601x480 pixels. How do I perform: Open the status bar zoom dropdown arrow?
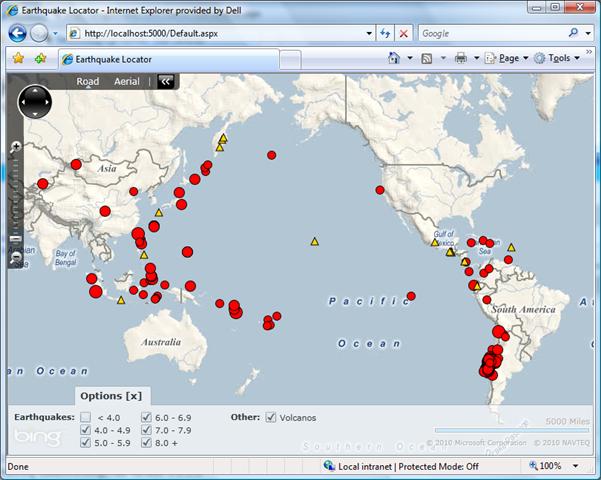pos(575,466)
